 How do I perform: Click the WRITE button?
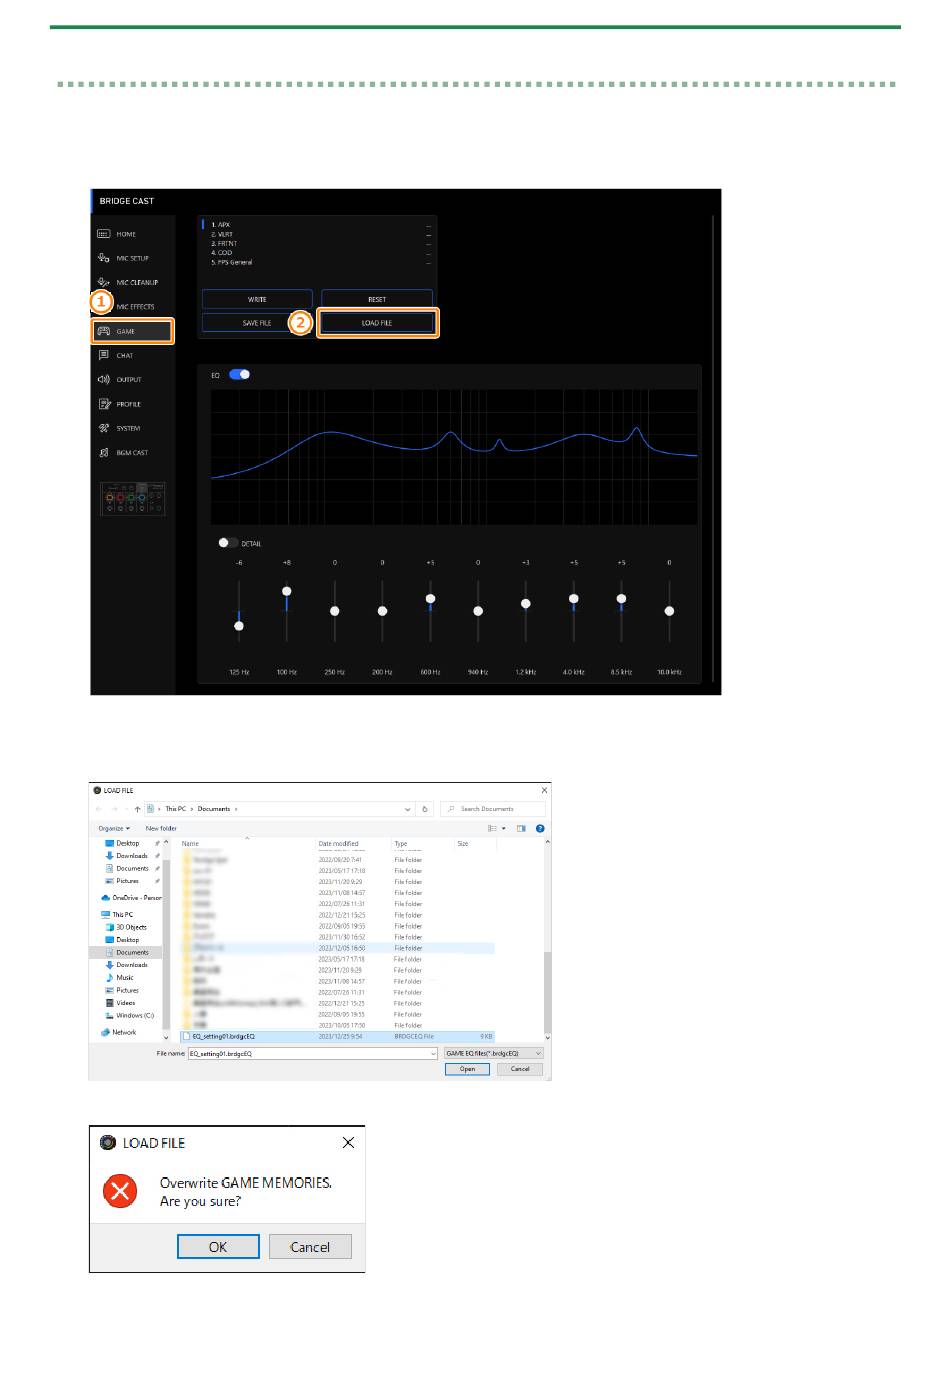pyautogui.click(x=257, y=299)
